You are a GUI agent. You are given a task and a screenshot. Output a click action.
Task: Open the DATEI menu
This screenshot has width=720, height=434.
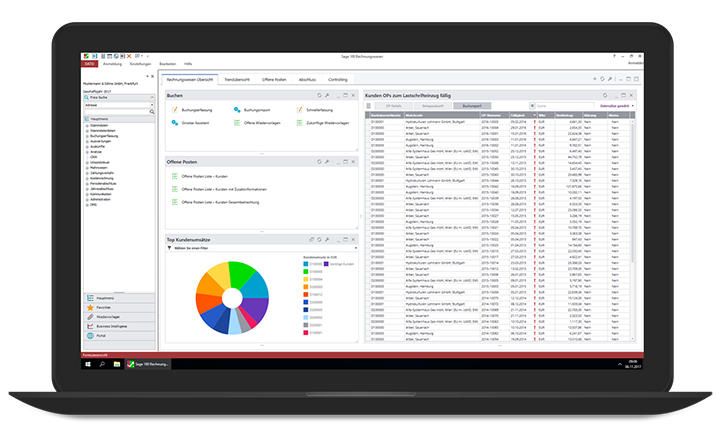(90, 64)
